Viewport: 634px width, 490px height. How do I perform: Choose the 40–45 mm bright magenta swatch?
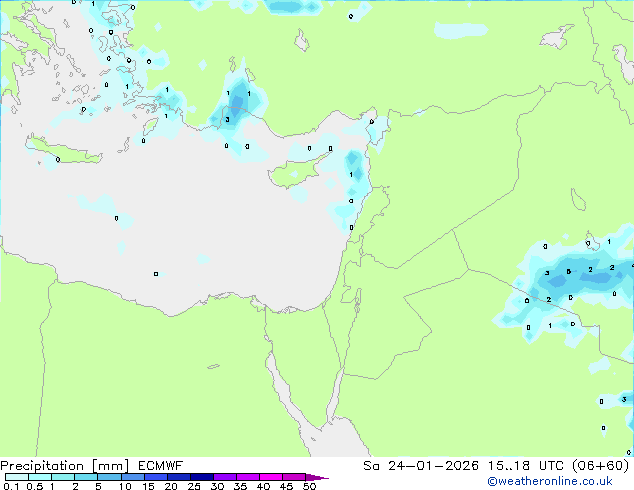271,477
